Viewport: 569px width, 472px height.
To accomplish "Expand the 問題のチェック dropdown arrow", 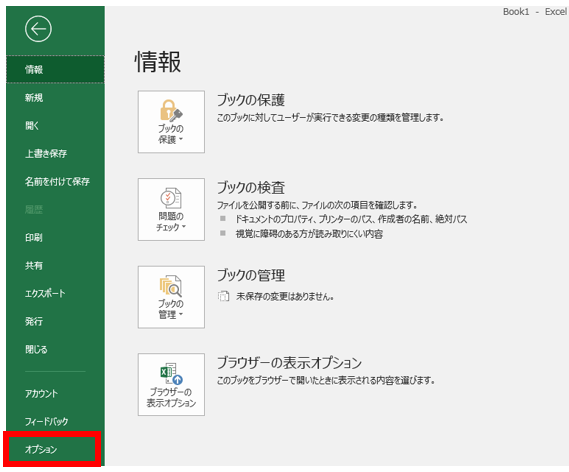I will (184, 226).
